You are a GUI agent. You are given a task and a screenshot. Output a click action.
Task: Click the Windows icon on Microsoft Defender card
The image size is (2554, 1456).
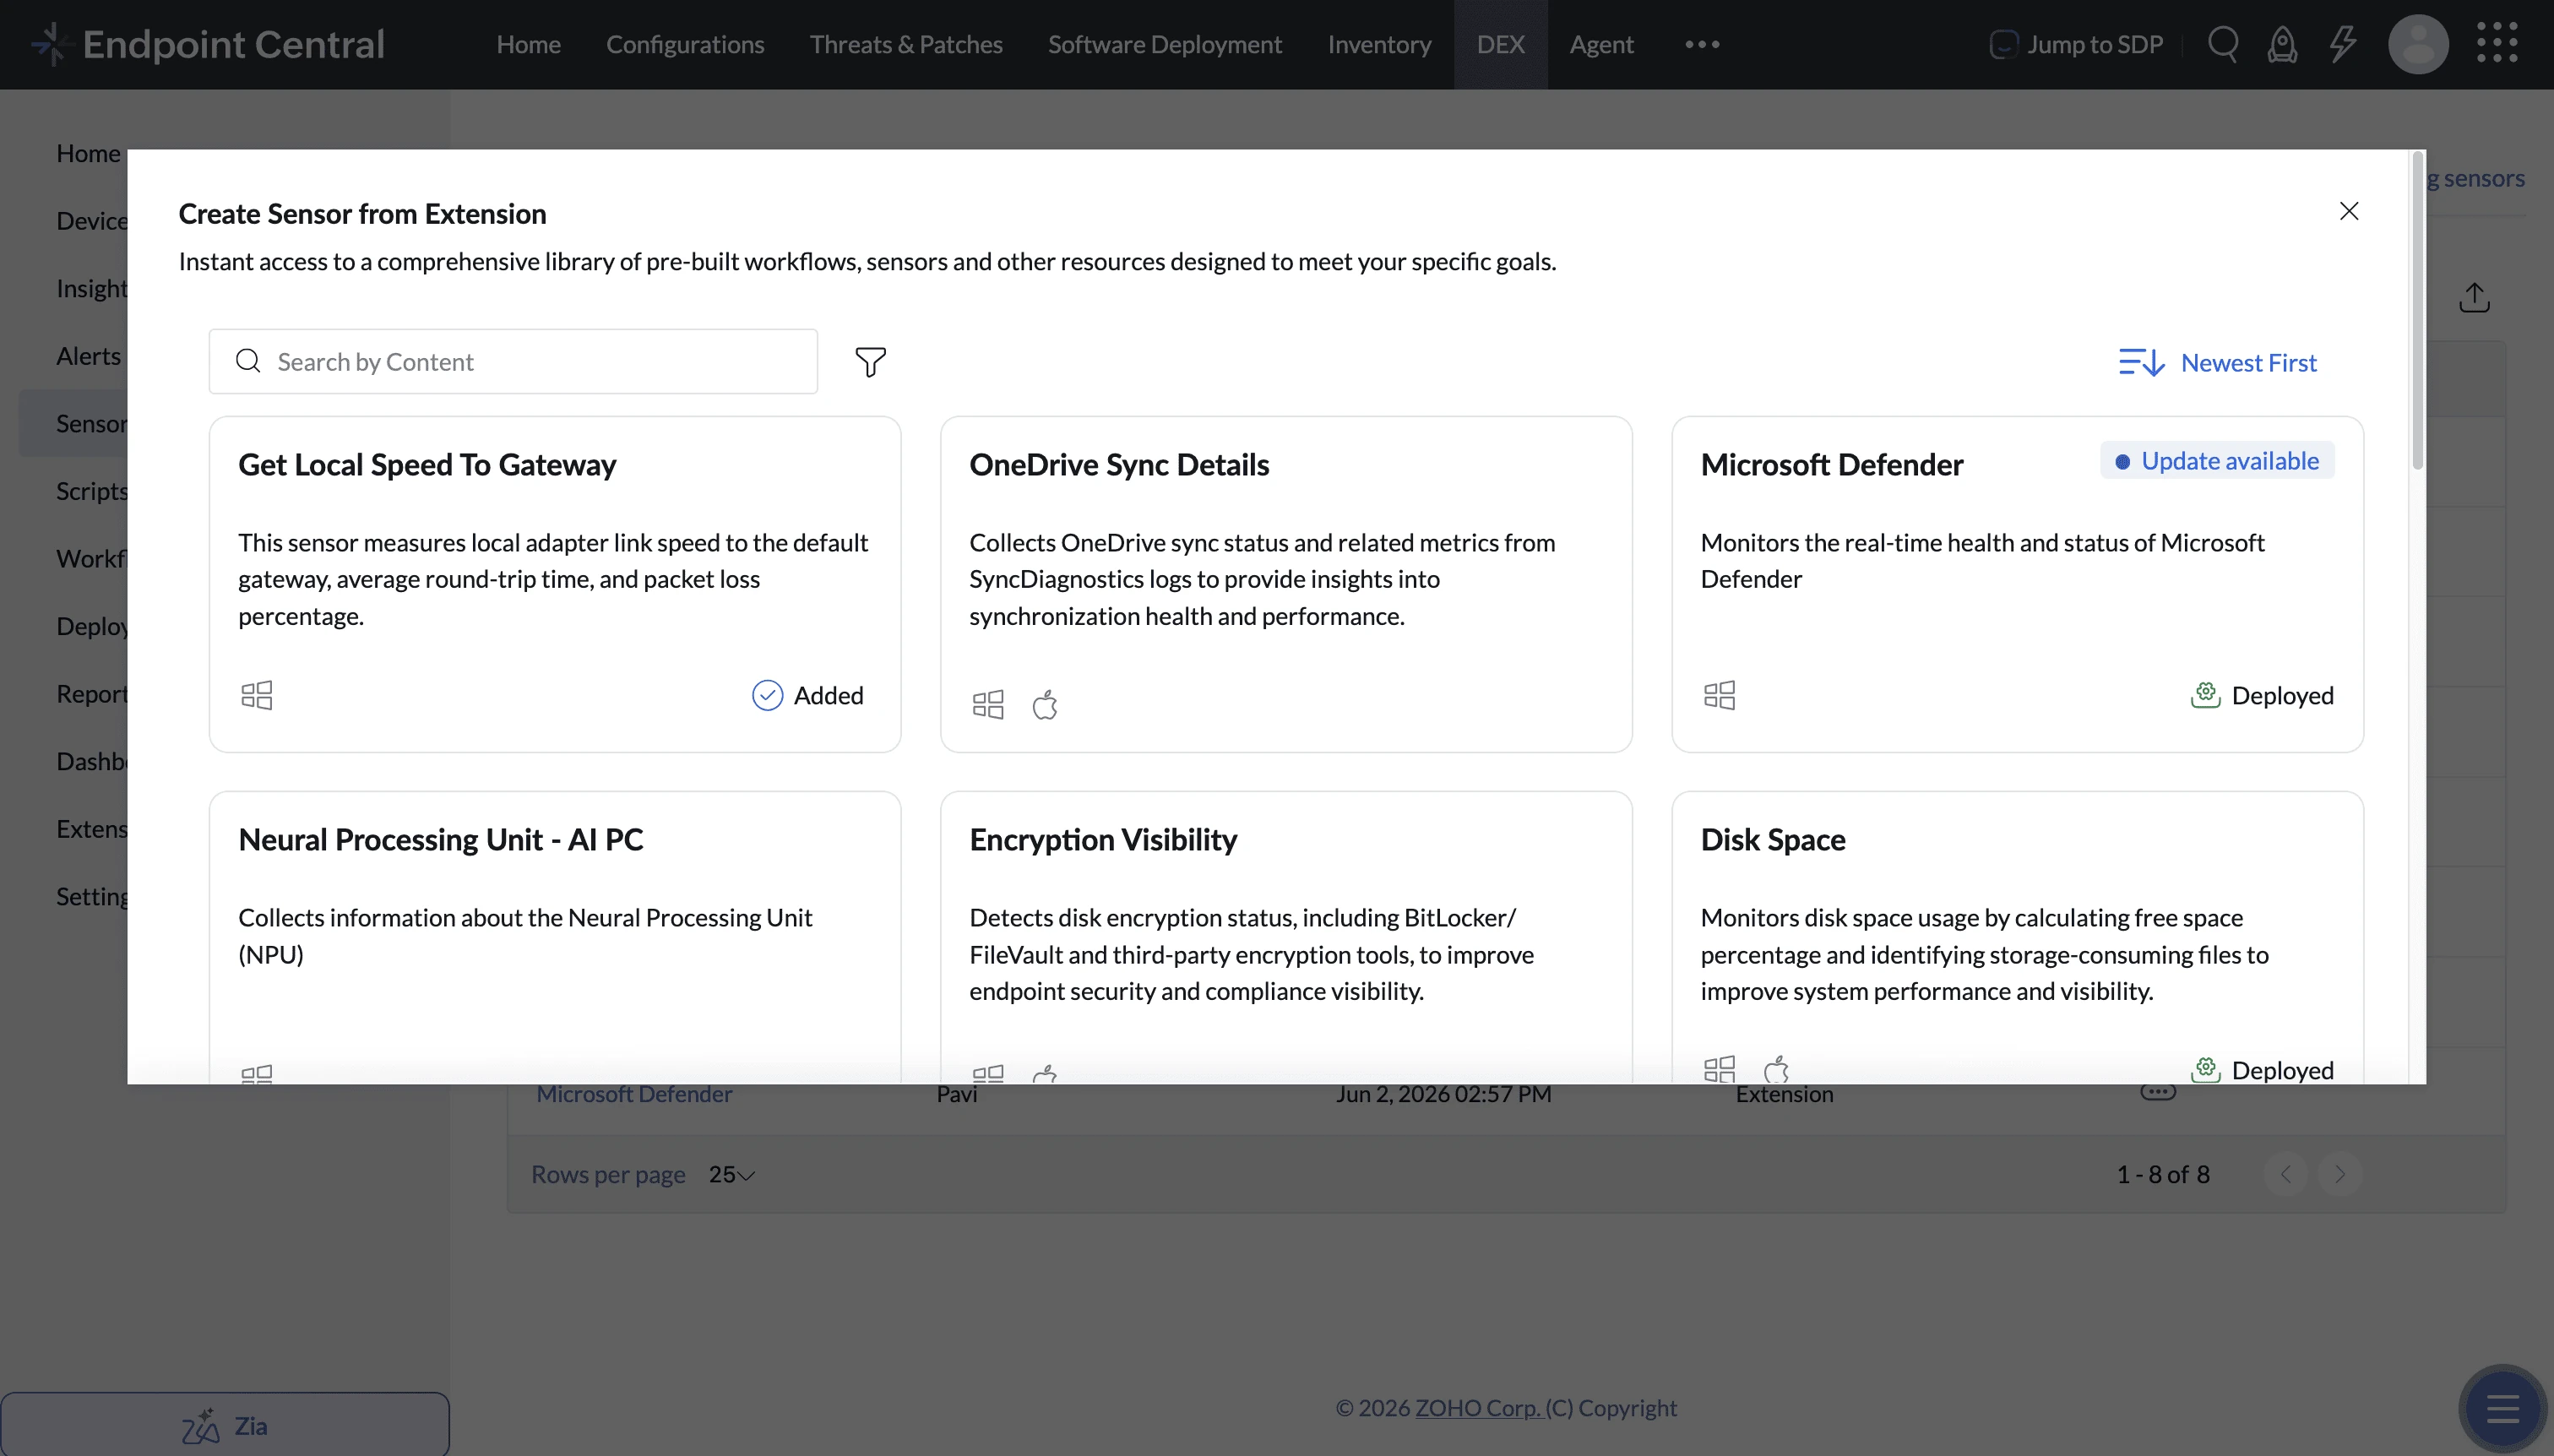click(x=1720, y=695)
